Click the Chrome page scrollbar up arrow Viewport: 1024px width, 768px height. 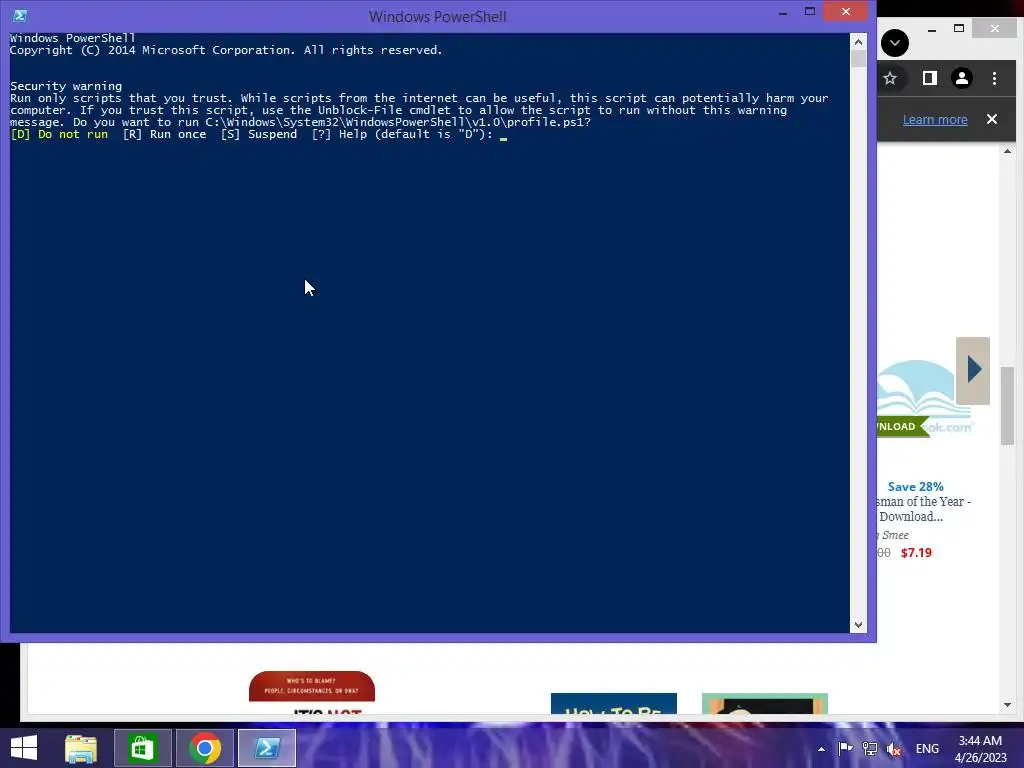(1007, 152)
